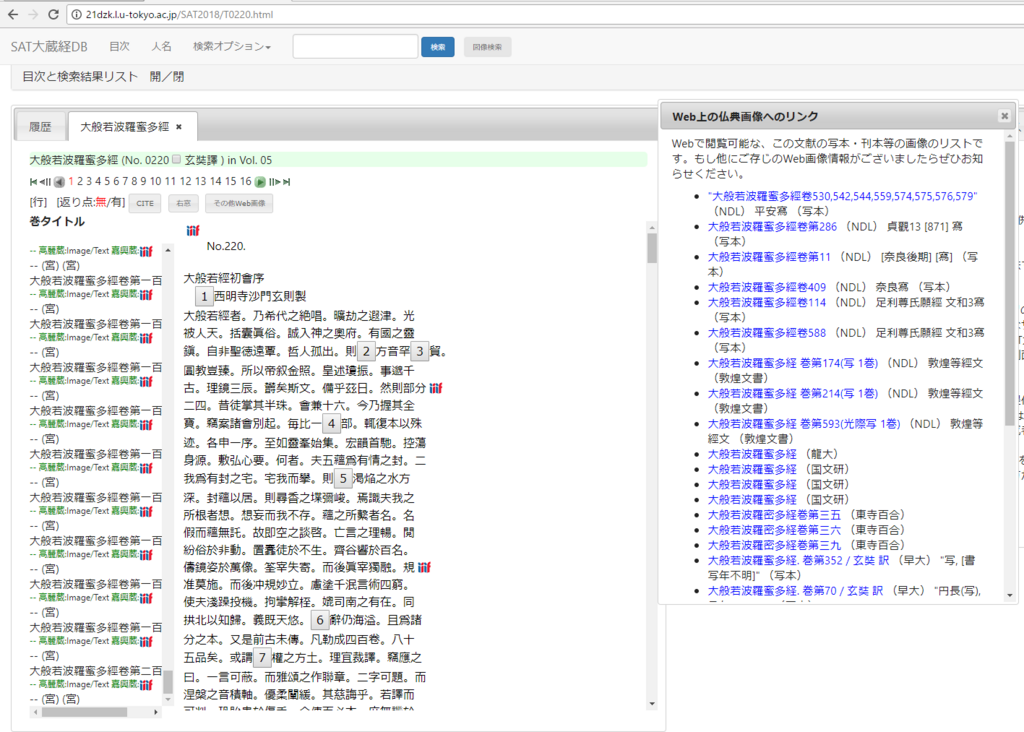1024x732 pixels.
Task: Open IIIF viewer icon above No.220.
Action: tap(193, 231)
